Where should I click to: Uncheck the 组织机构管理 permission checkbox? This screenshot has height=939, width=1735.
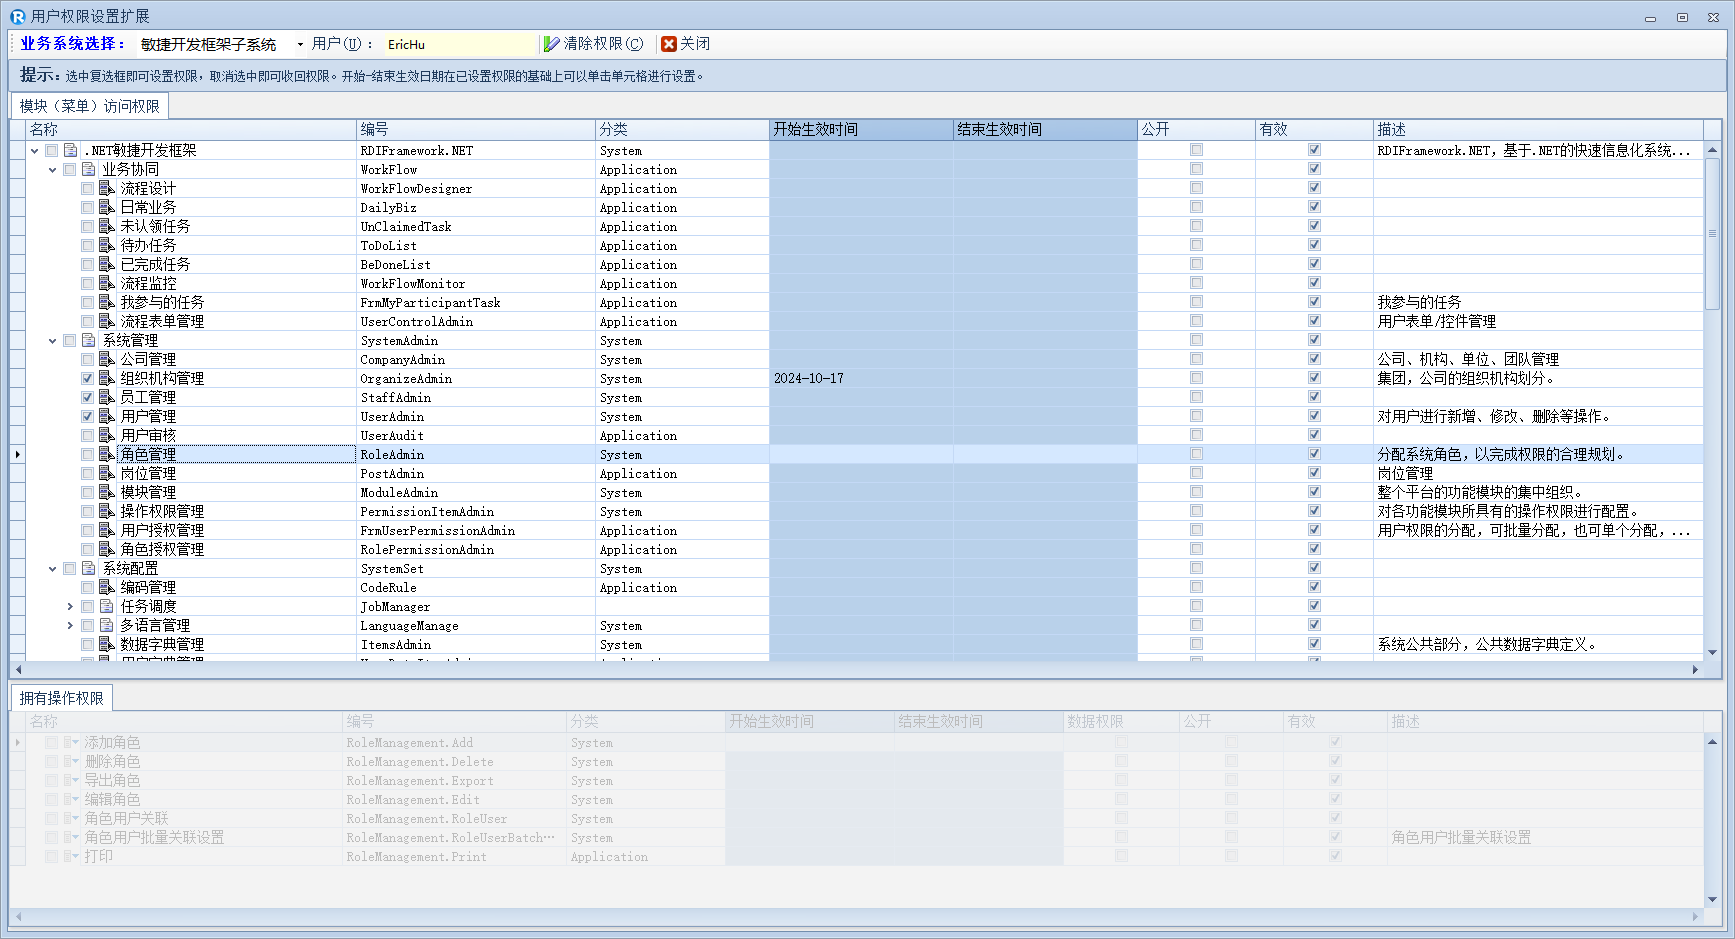coord(87,378)
